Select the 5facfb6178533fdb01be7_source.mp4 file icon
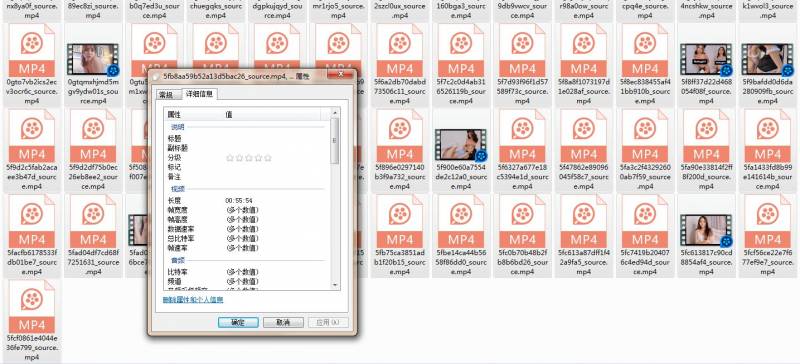The height and width of the screenshot is (364, 800). tap(32, 221)
